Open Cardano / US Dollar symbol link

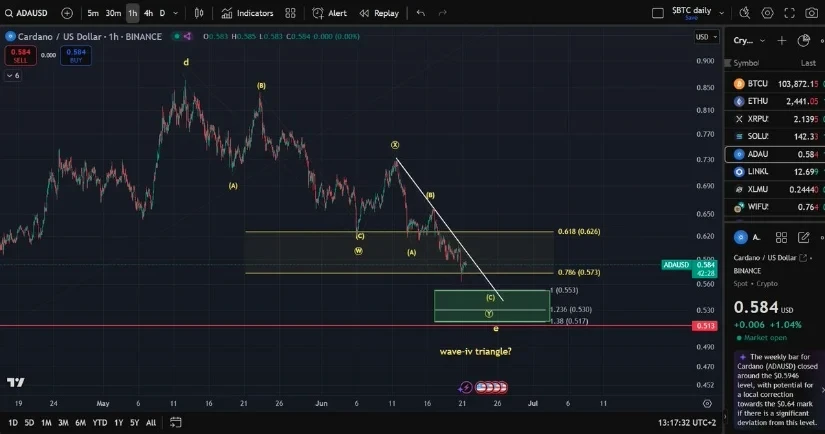pos(770,258)
